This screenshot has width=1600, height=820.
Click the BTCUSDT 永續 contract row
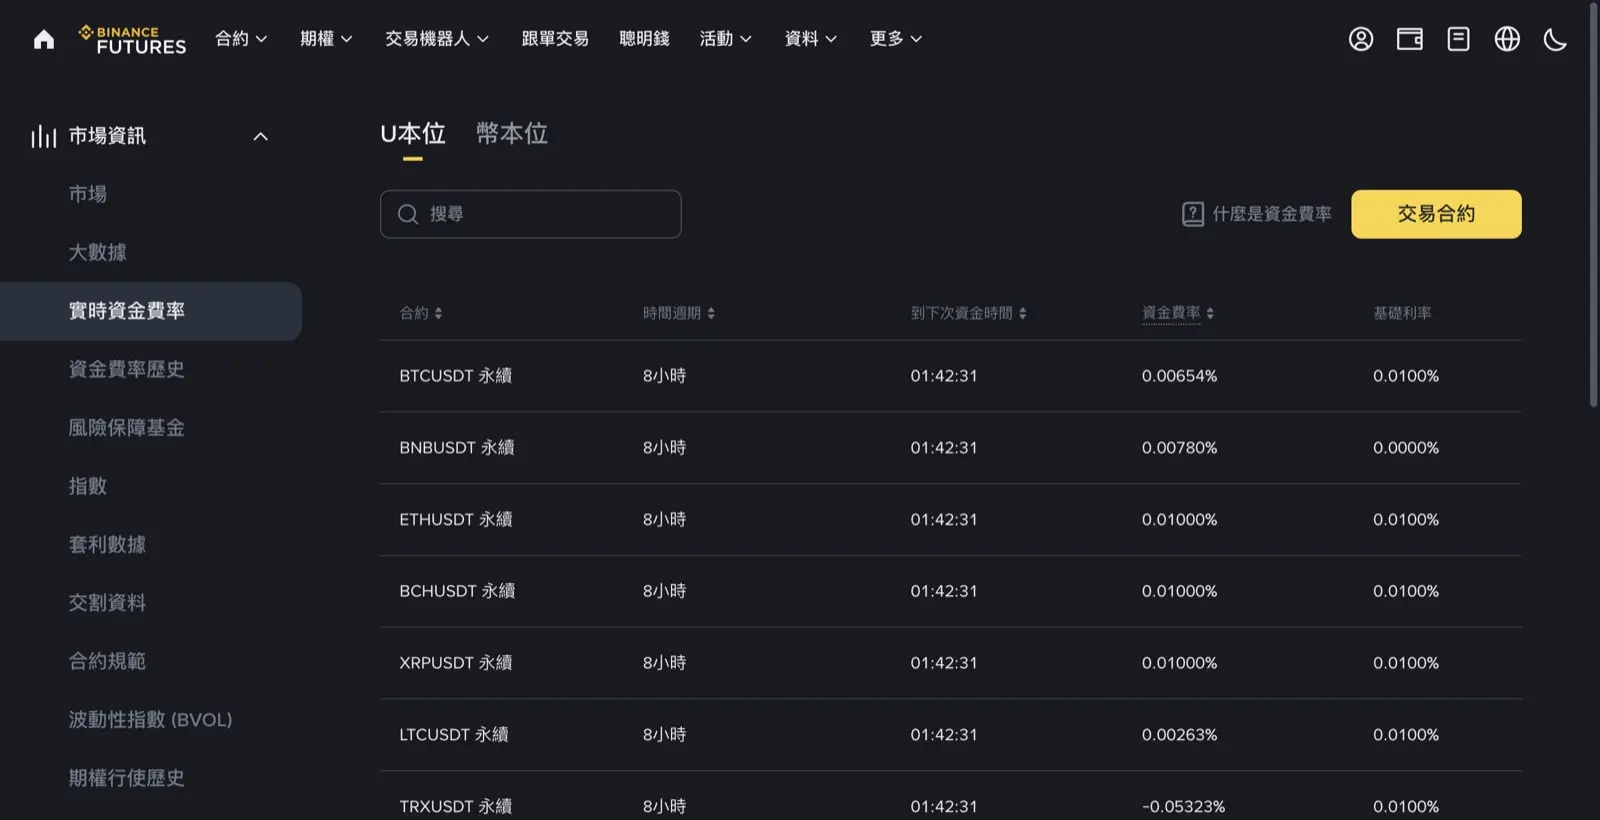coord(951,376)
